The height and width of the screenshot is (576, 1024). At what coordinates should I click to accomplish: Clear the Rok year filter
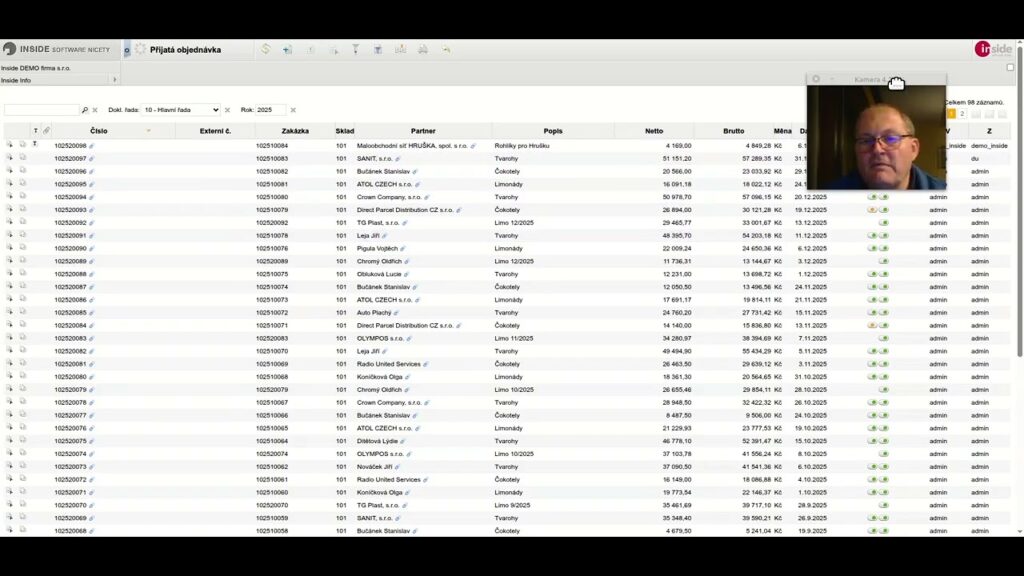(x=293, y=110)
